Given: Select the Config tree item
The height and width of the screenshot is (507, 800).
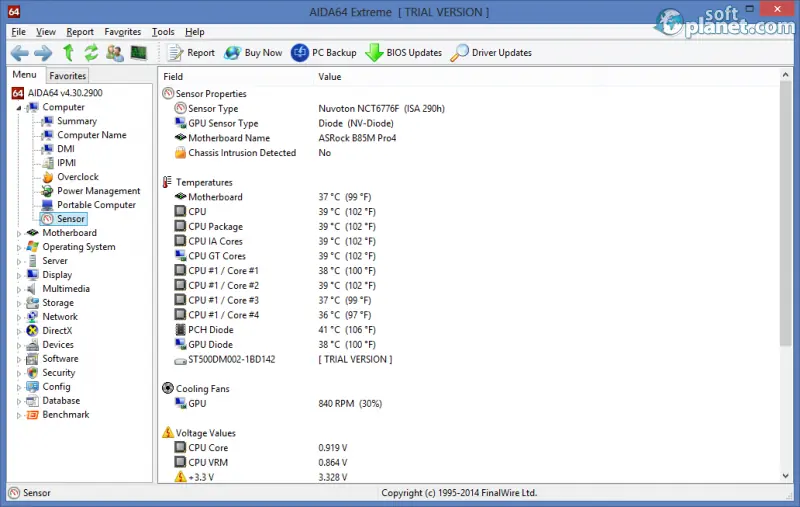Looking at the screenshot, I should coord(56,387).
